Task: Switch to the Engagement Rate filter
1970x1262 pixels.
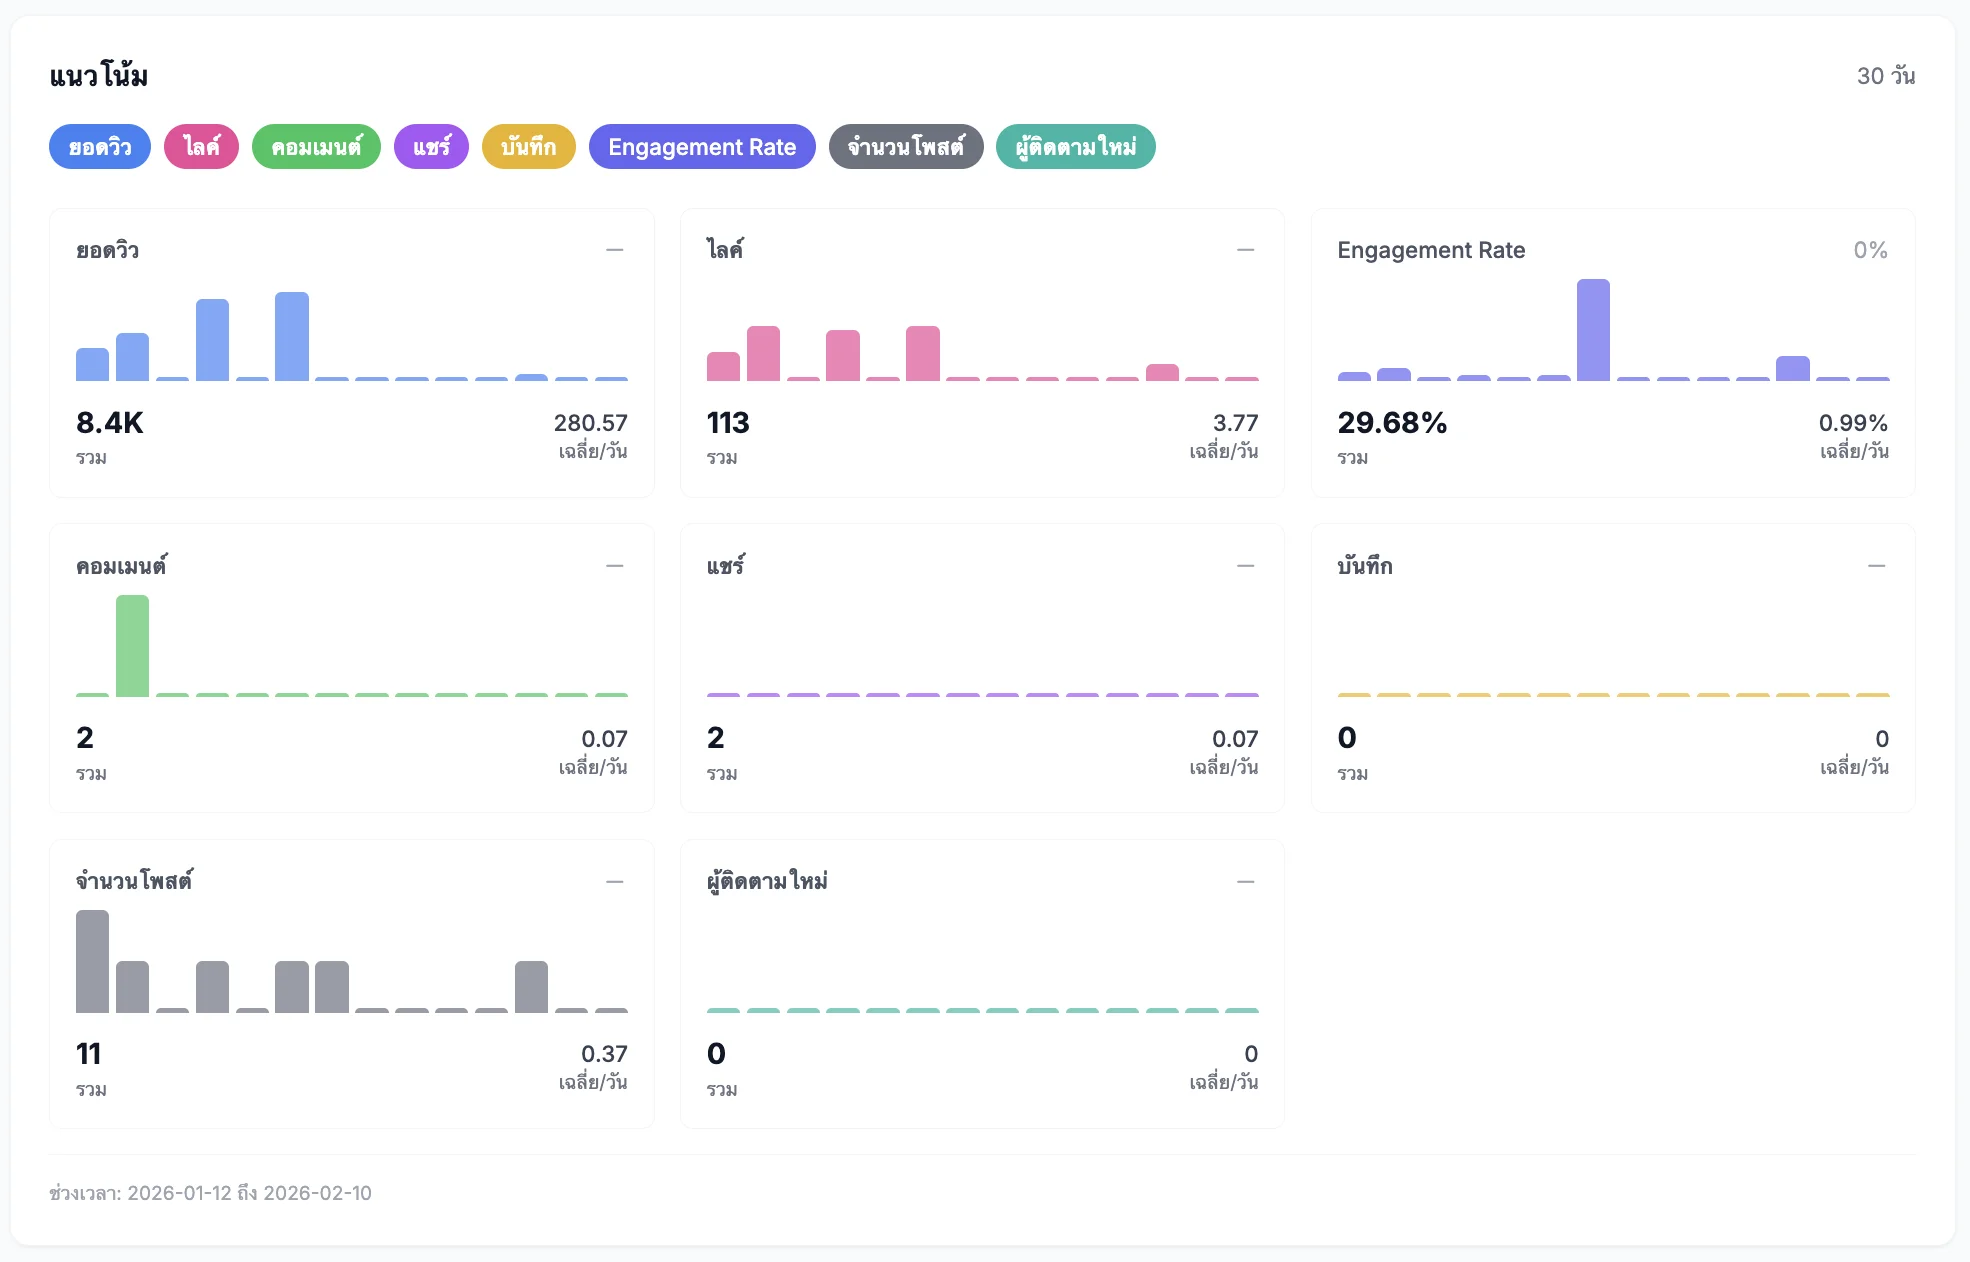Action: pos(702,146)
